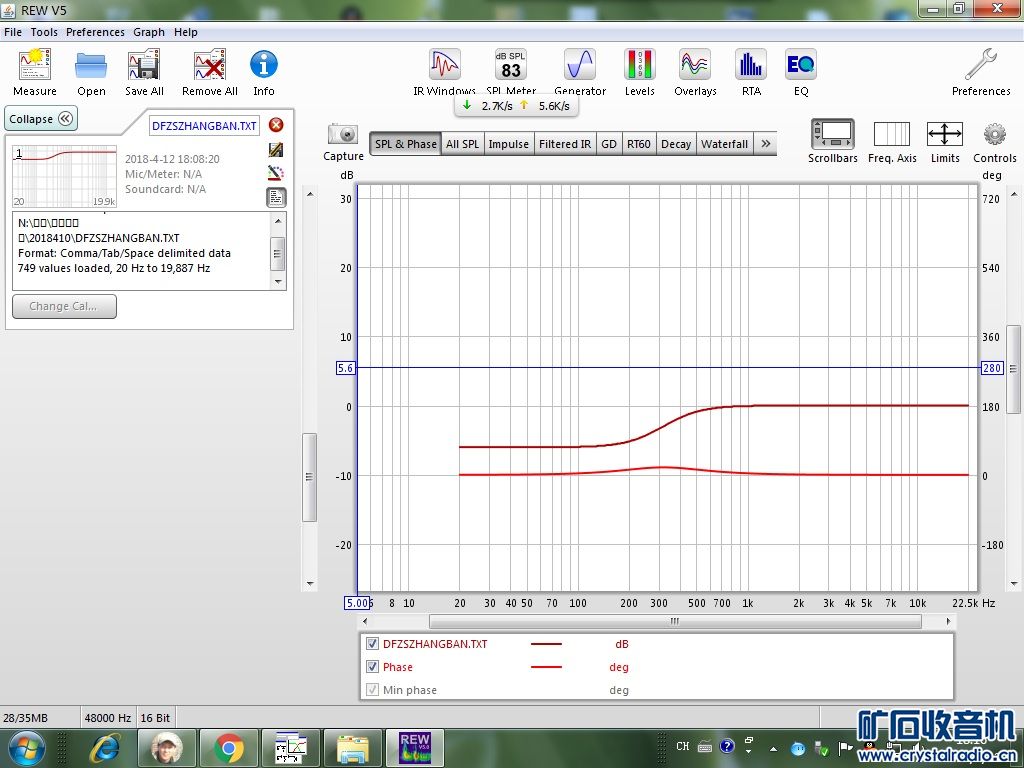1024x768 pixels.
Task: Collapse the measurements side panel
Action: pos(41,119)
